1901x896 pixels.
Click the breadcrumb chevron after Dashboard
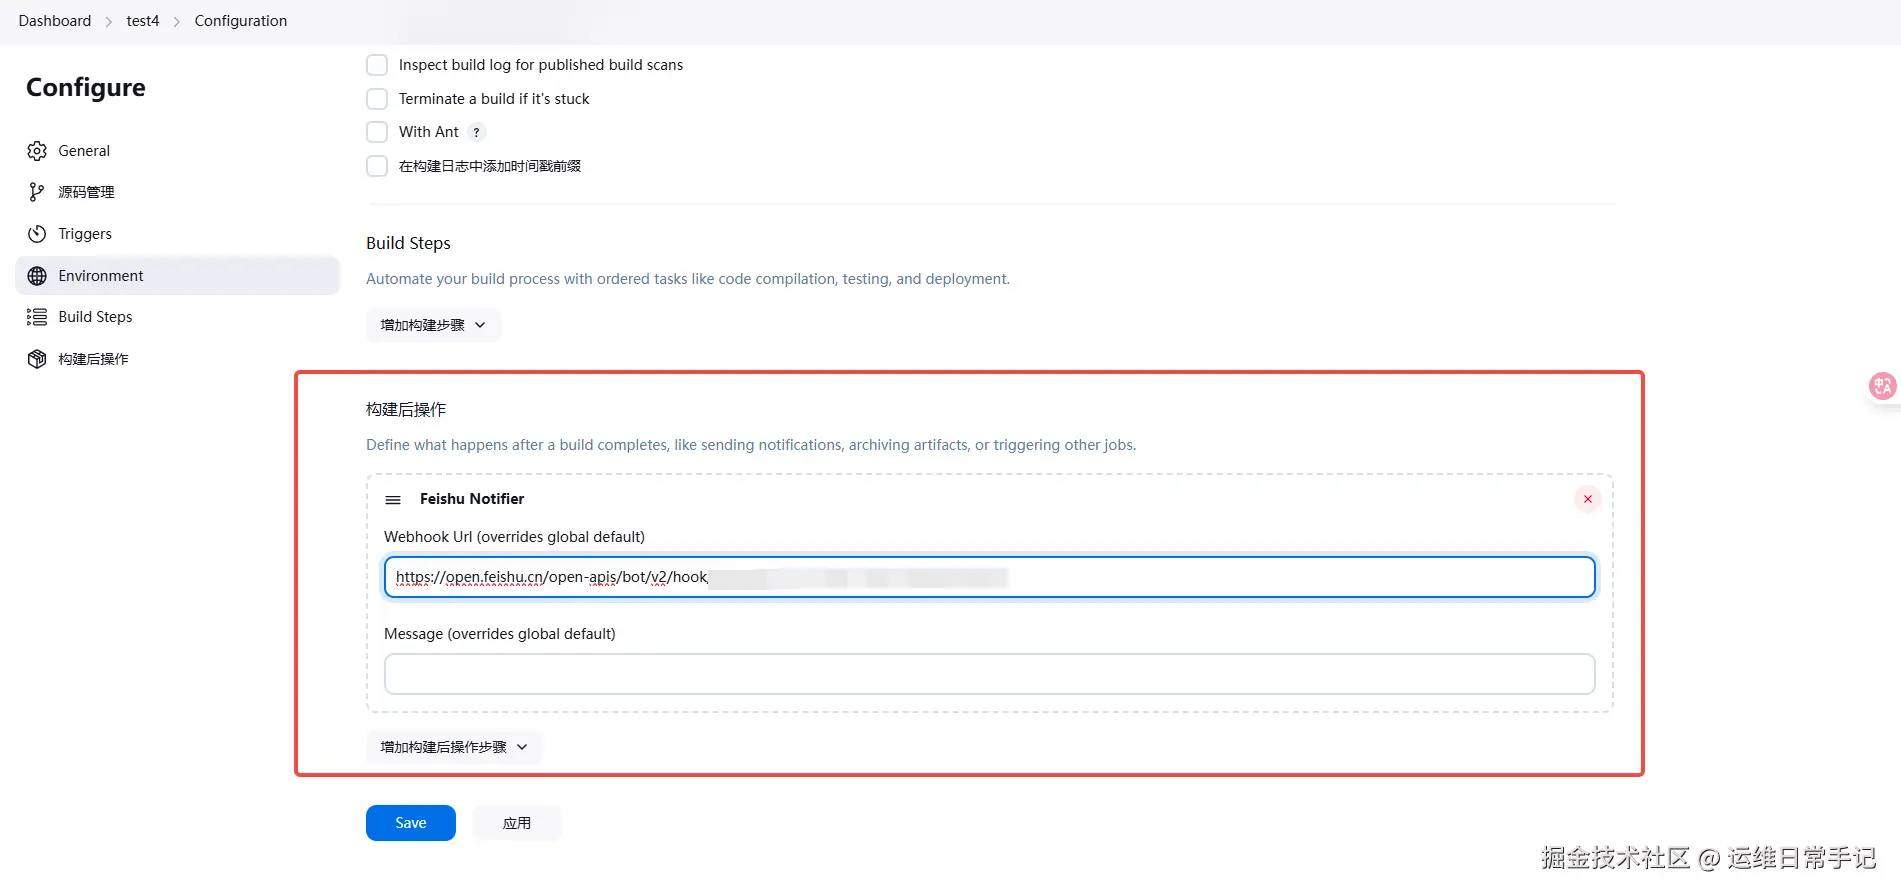point(109,21)
